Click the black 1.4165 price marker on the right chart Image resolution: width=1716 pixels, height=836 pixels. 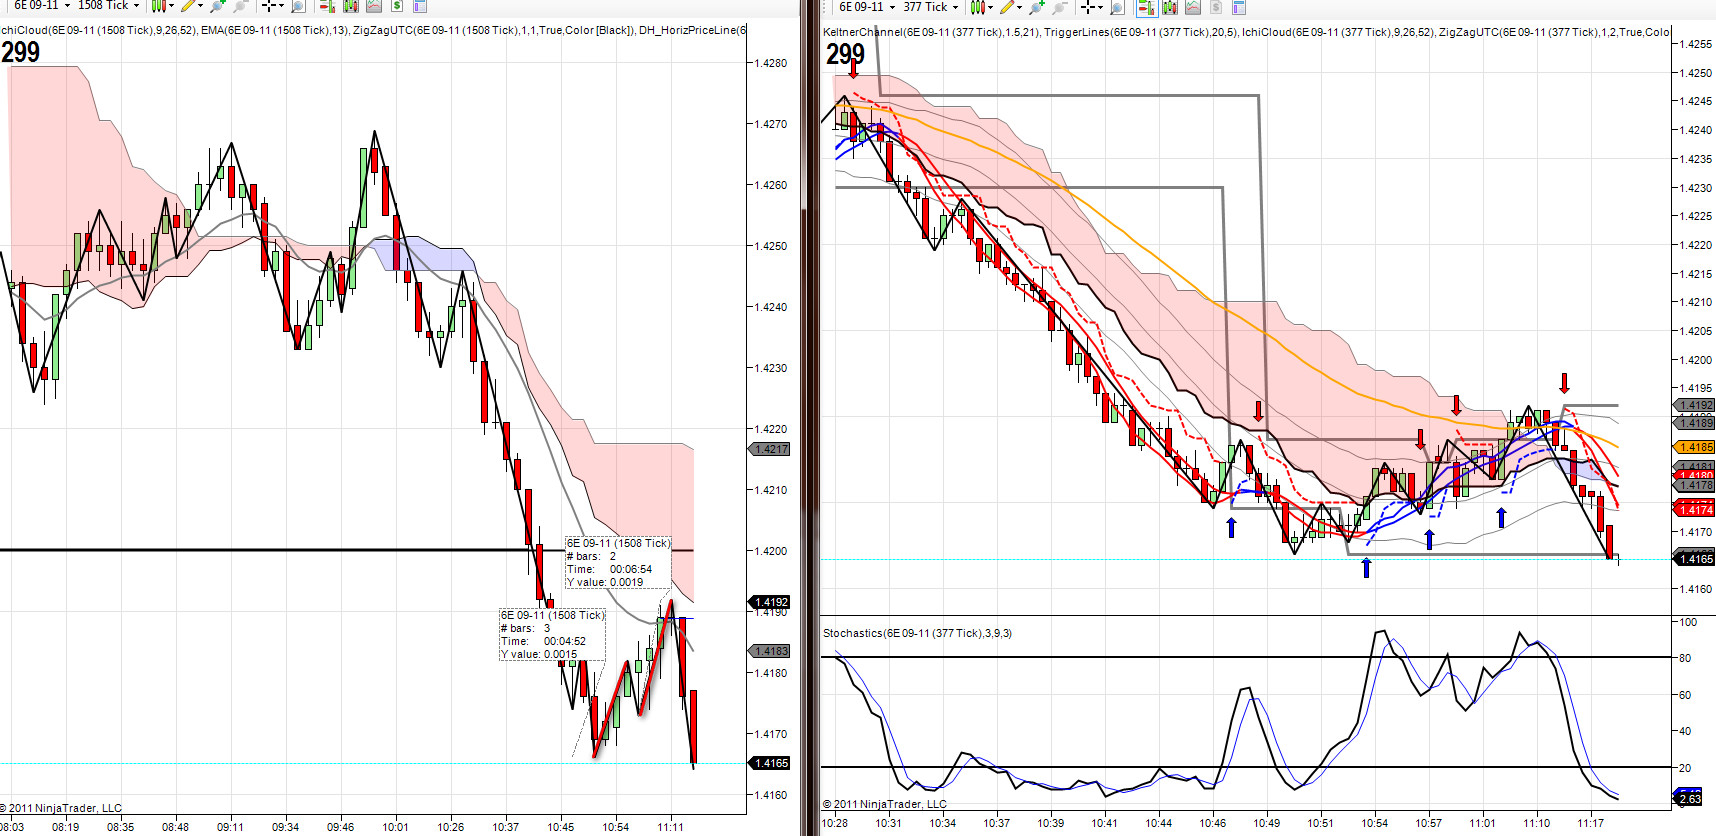point(1695,559)
